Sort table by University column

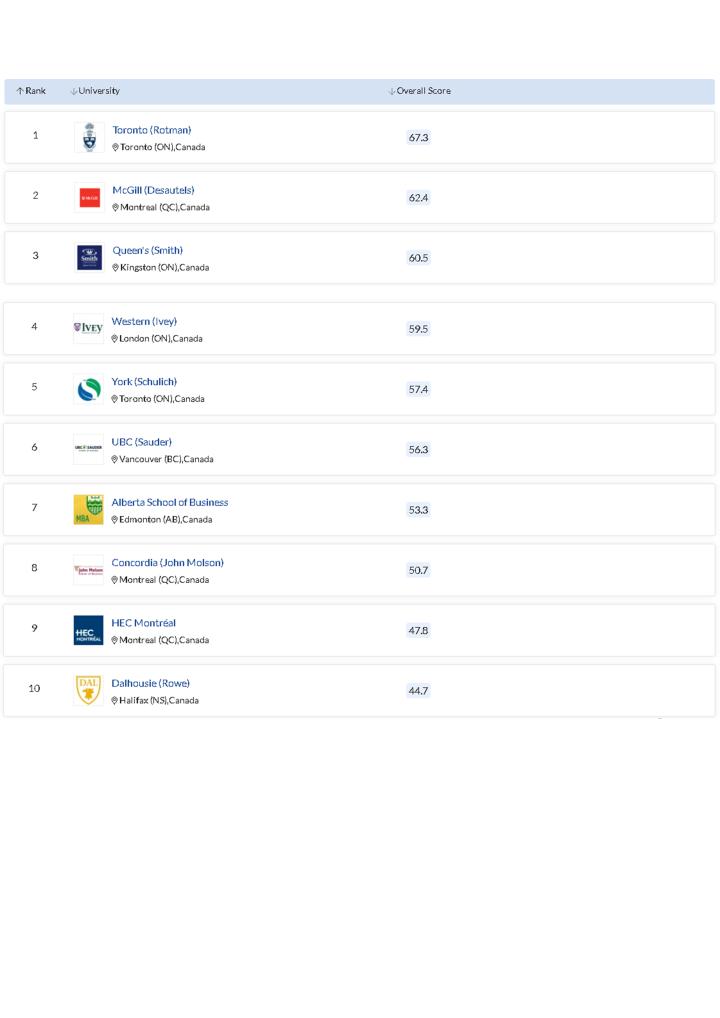pos(95,91)
